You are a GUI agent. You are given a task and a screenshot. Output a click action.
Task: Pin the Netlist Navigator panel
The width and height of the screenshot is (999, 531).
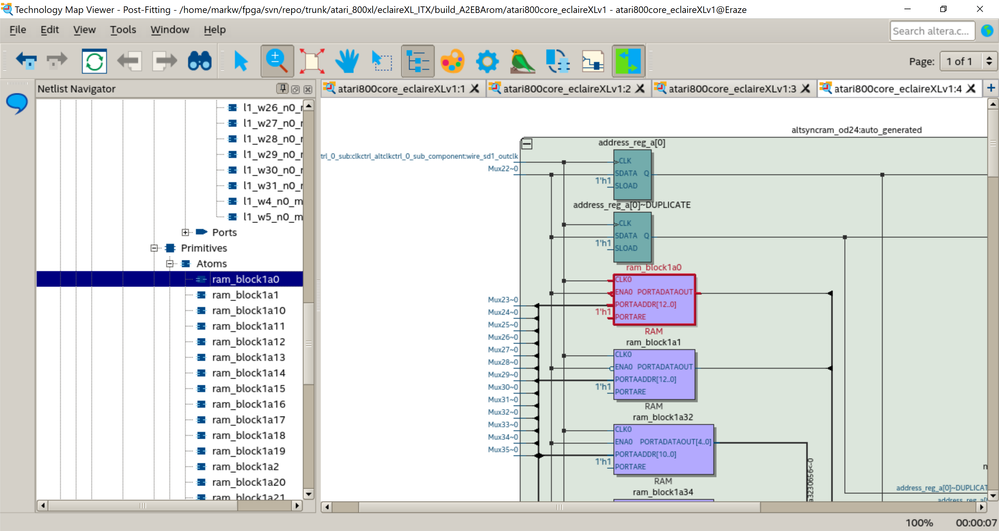(x=283, y=89)
